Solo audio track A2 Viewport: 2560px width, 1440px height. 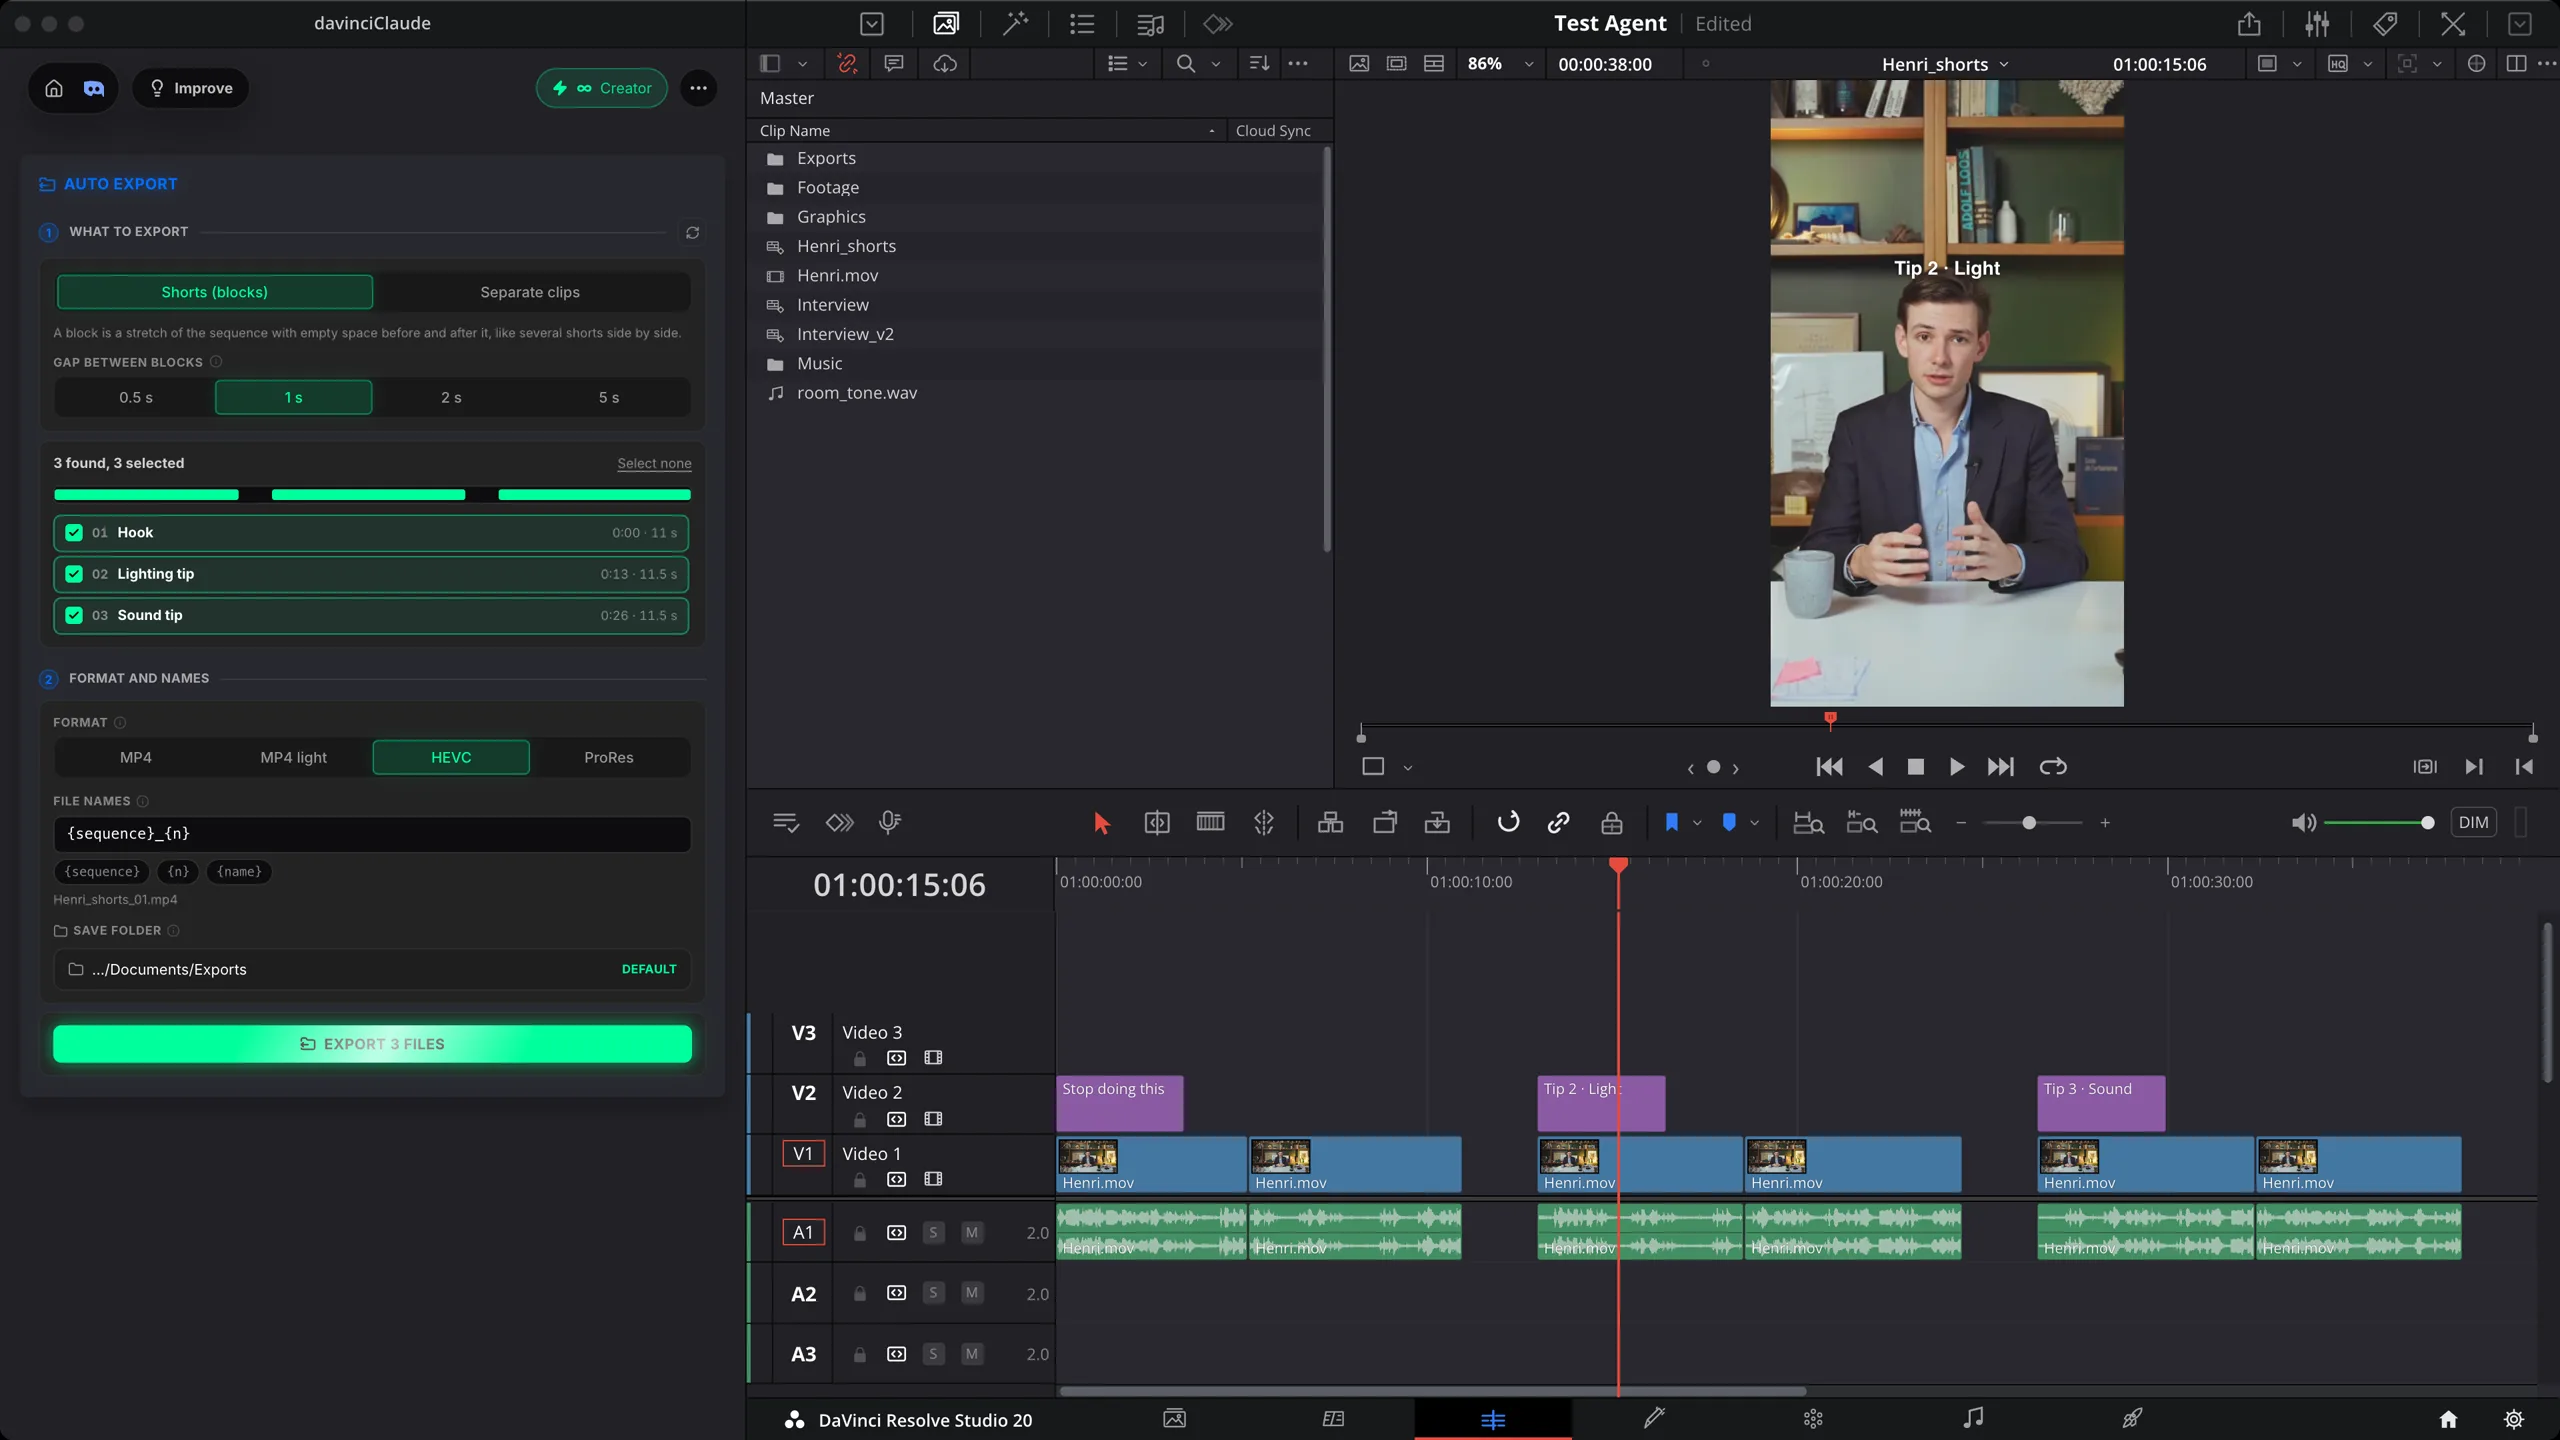pos(932,1293)
